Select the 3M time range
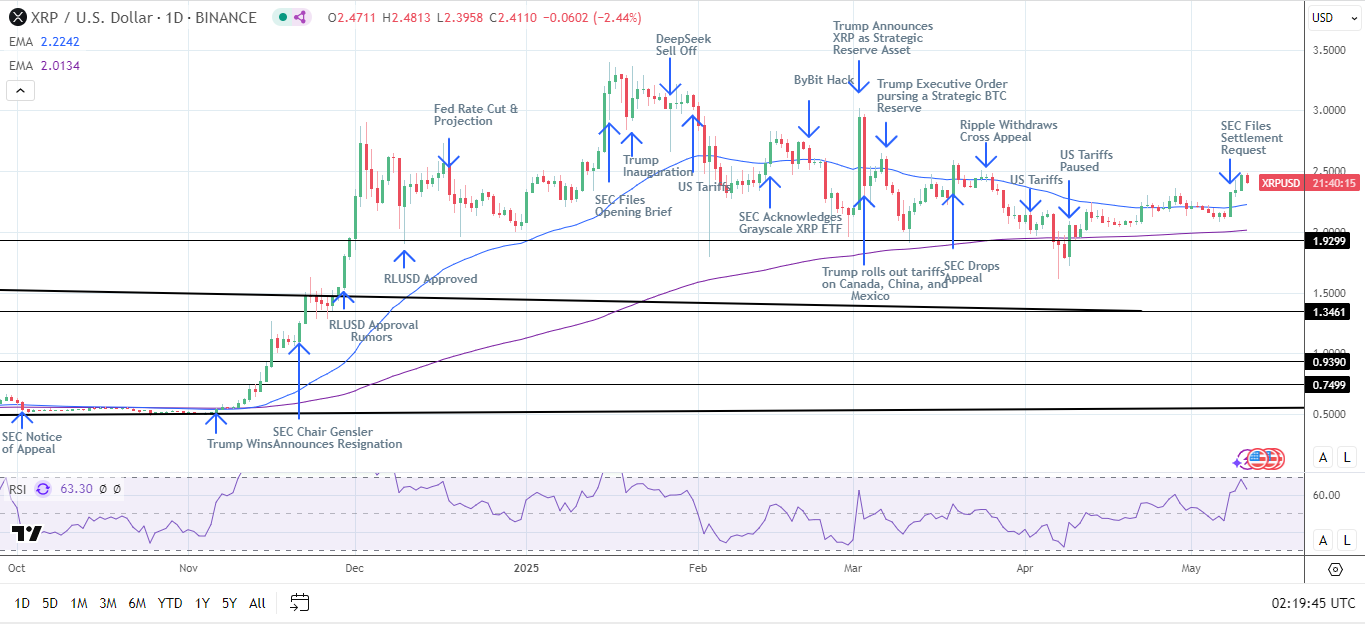This screenshot has width=1365, height=624. click(108, 603)
